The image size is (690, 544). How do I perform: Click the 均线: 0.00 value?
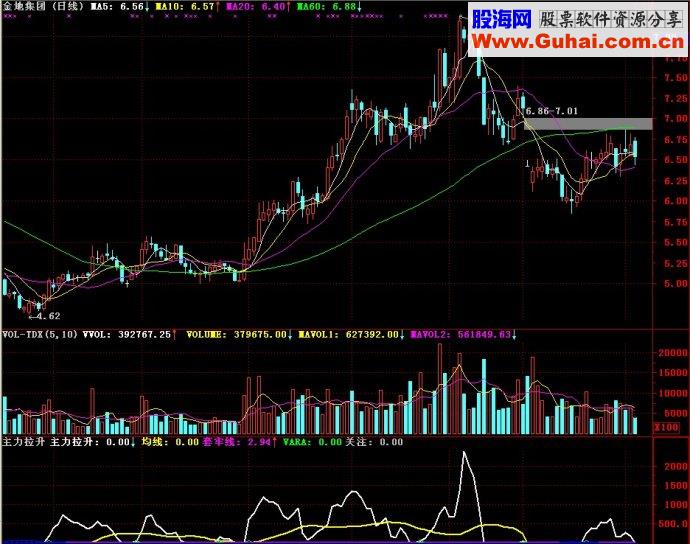click(170, 441)
